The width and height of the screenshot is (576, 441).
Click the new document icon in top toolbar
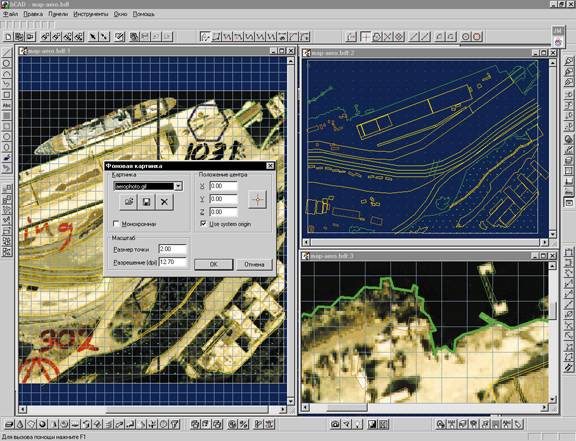pos(8,36)
